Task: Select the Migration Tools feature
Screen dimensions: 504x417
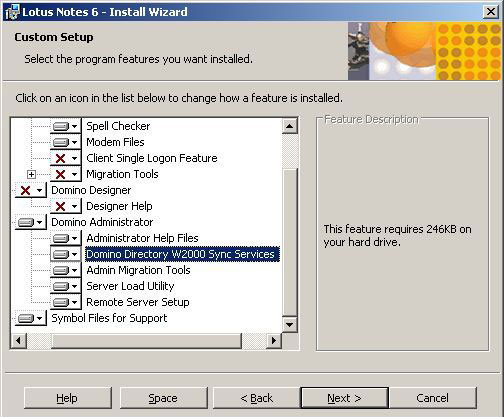Action: (122, 174)
